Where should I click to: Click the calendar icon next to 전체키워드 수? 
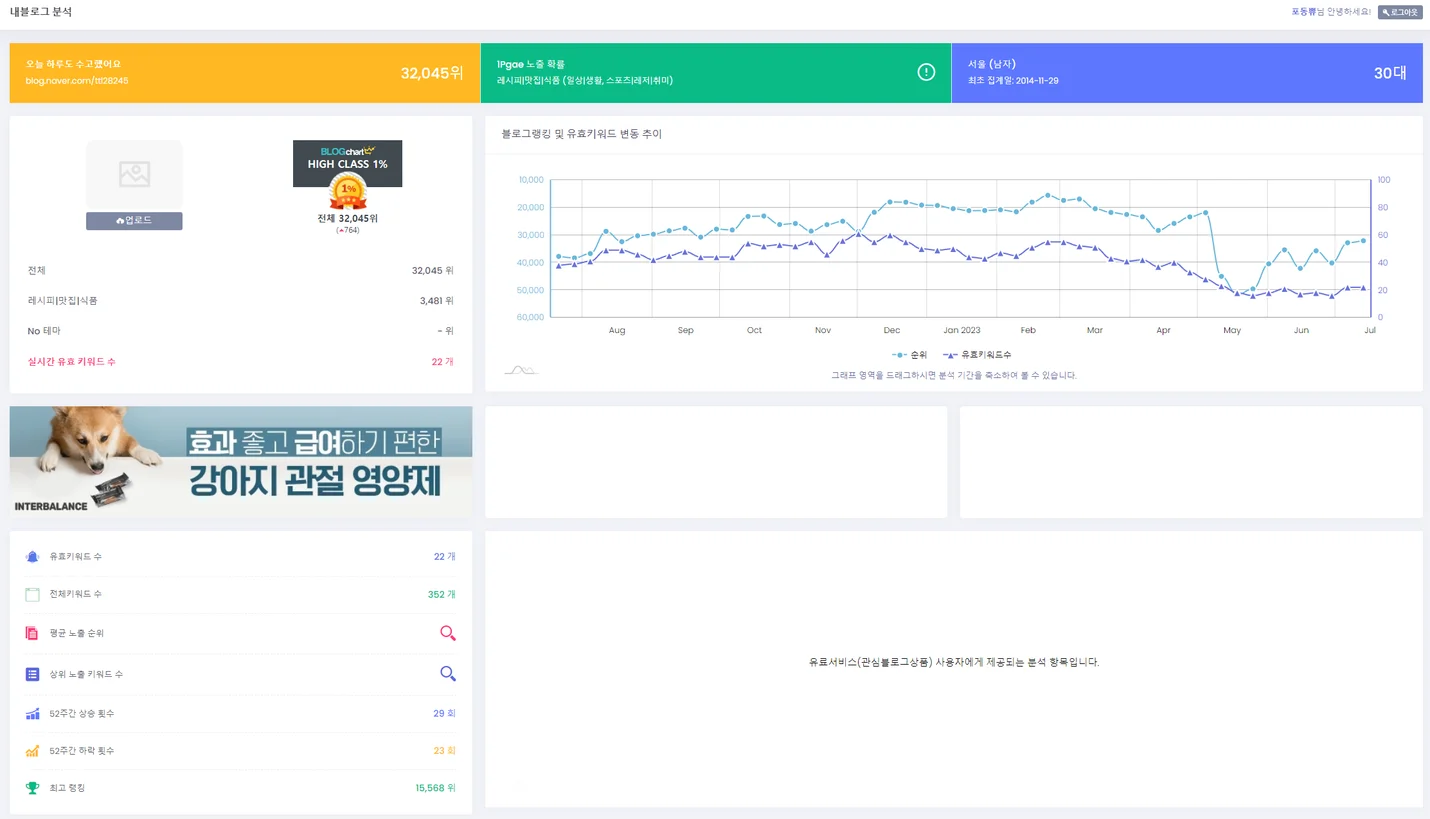point(32,594)
